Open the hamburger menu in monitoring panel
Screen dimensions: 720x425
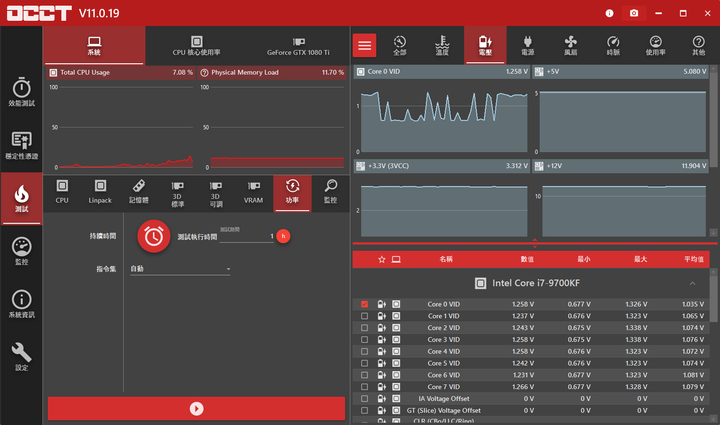365,45
